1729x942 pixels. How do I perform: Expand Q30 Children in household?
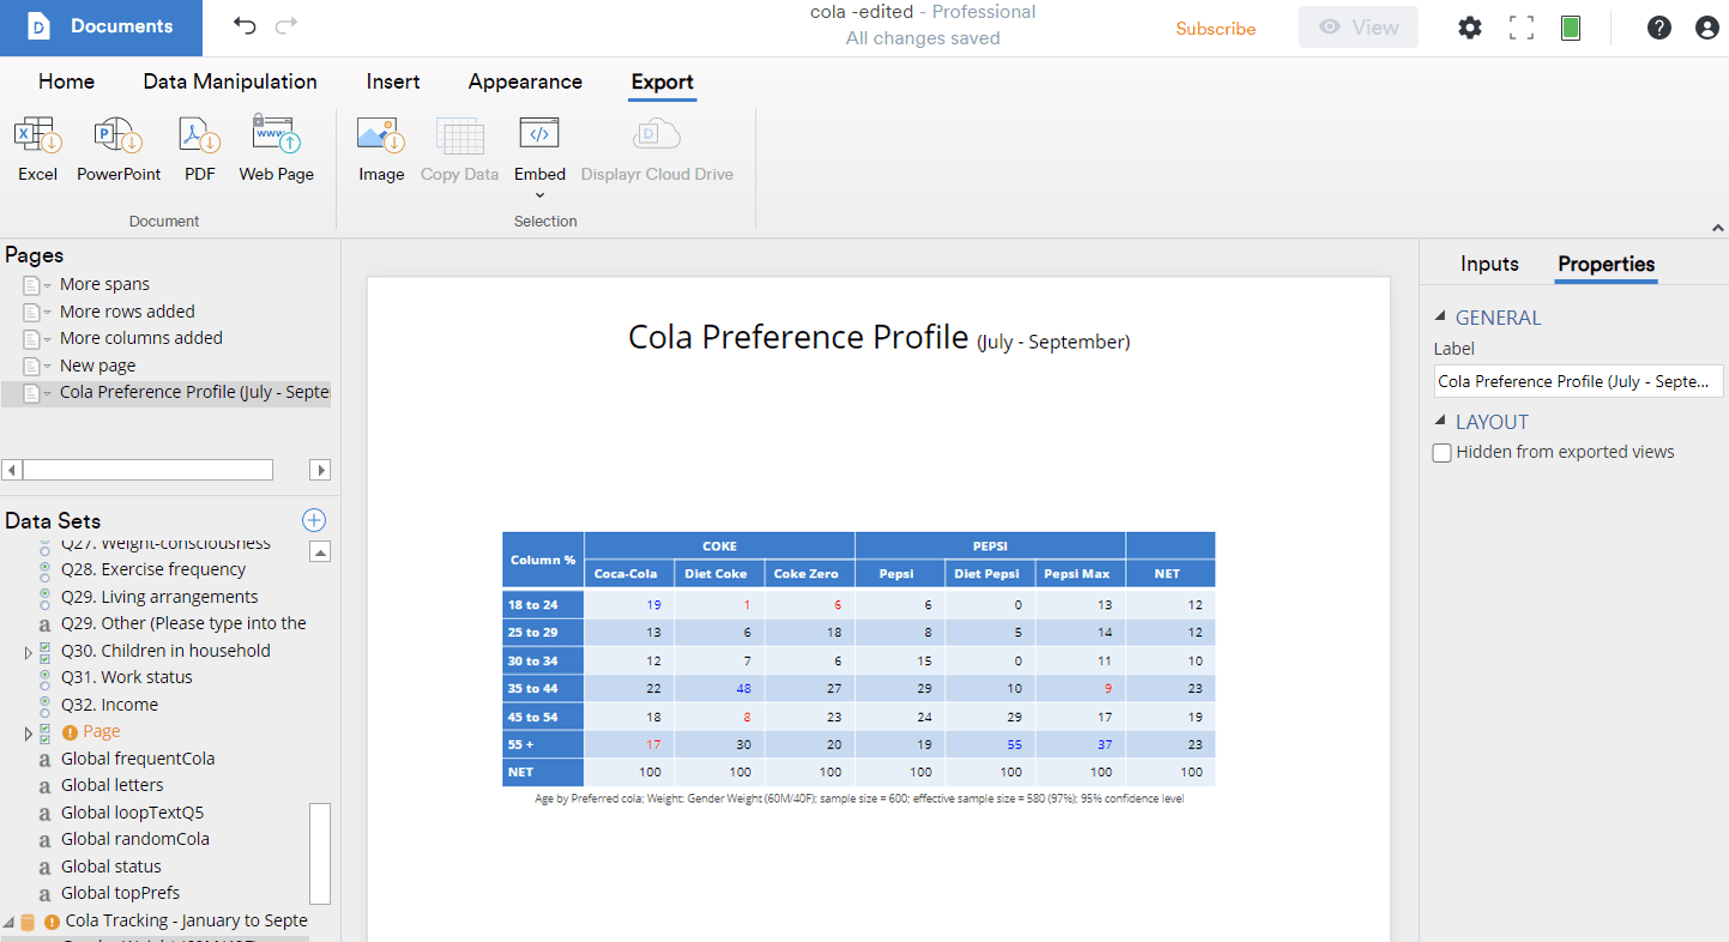pyautogui.click(x=28, y=652)
